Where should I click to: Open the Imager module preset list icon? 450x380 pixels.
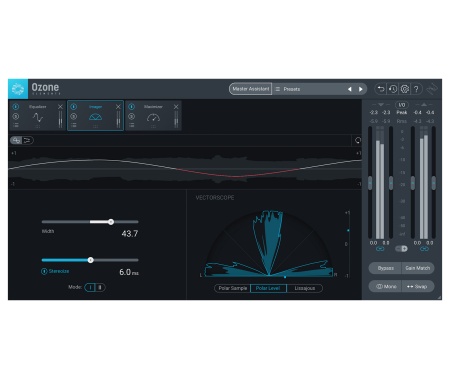pos(74,125)
